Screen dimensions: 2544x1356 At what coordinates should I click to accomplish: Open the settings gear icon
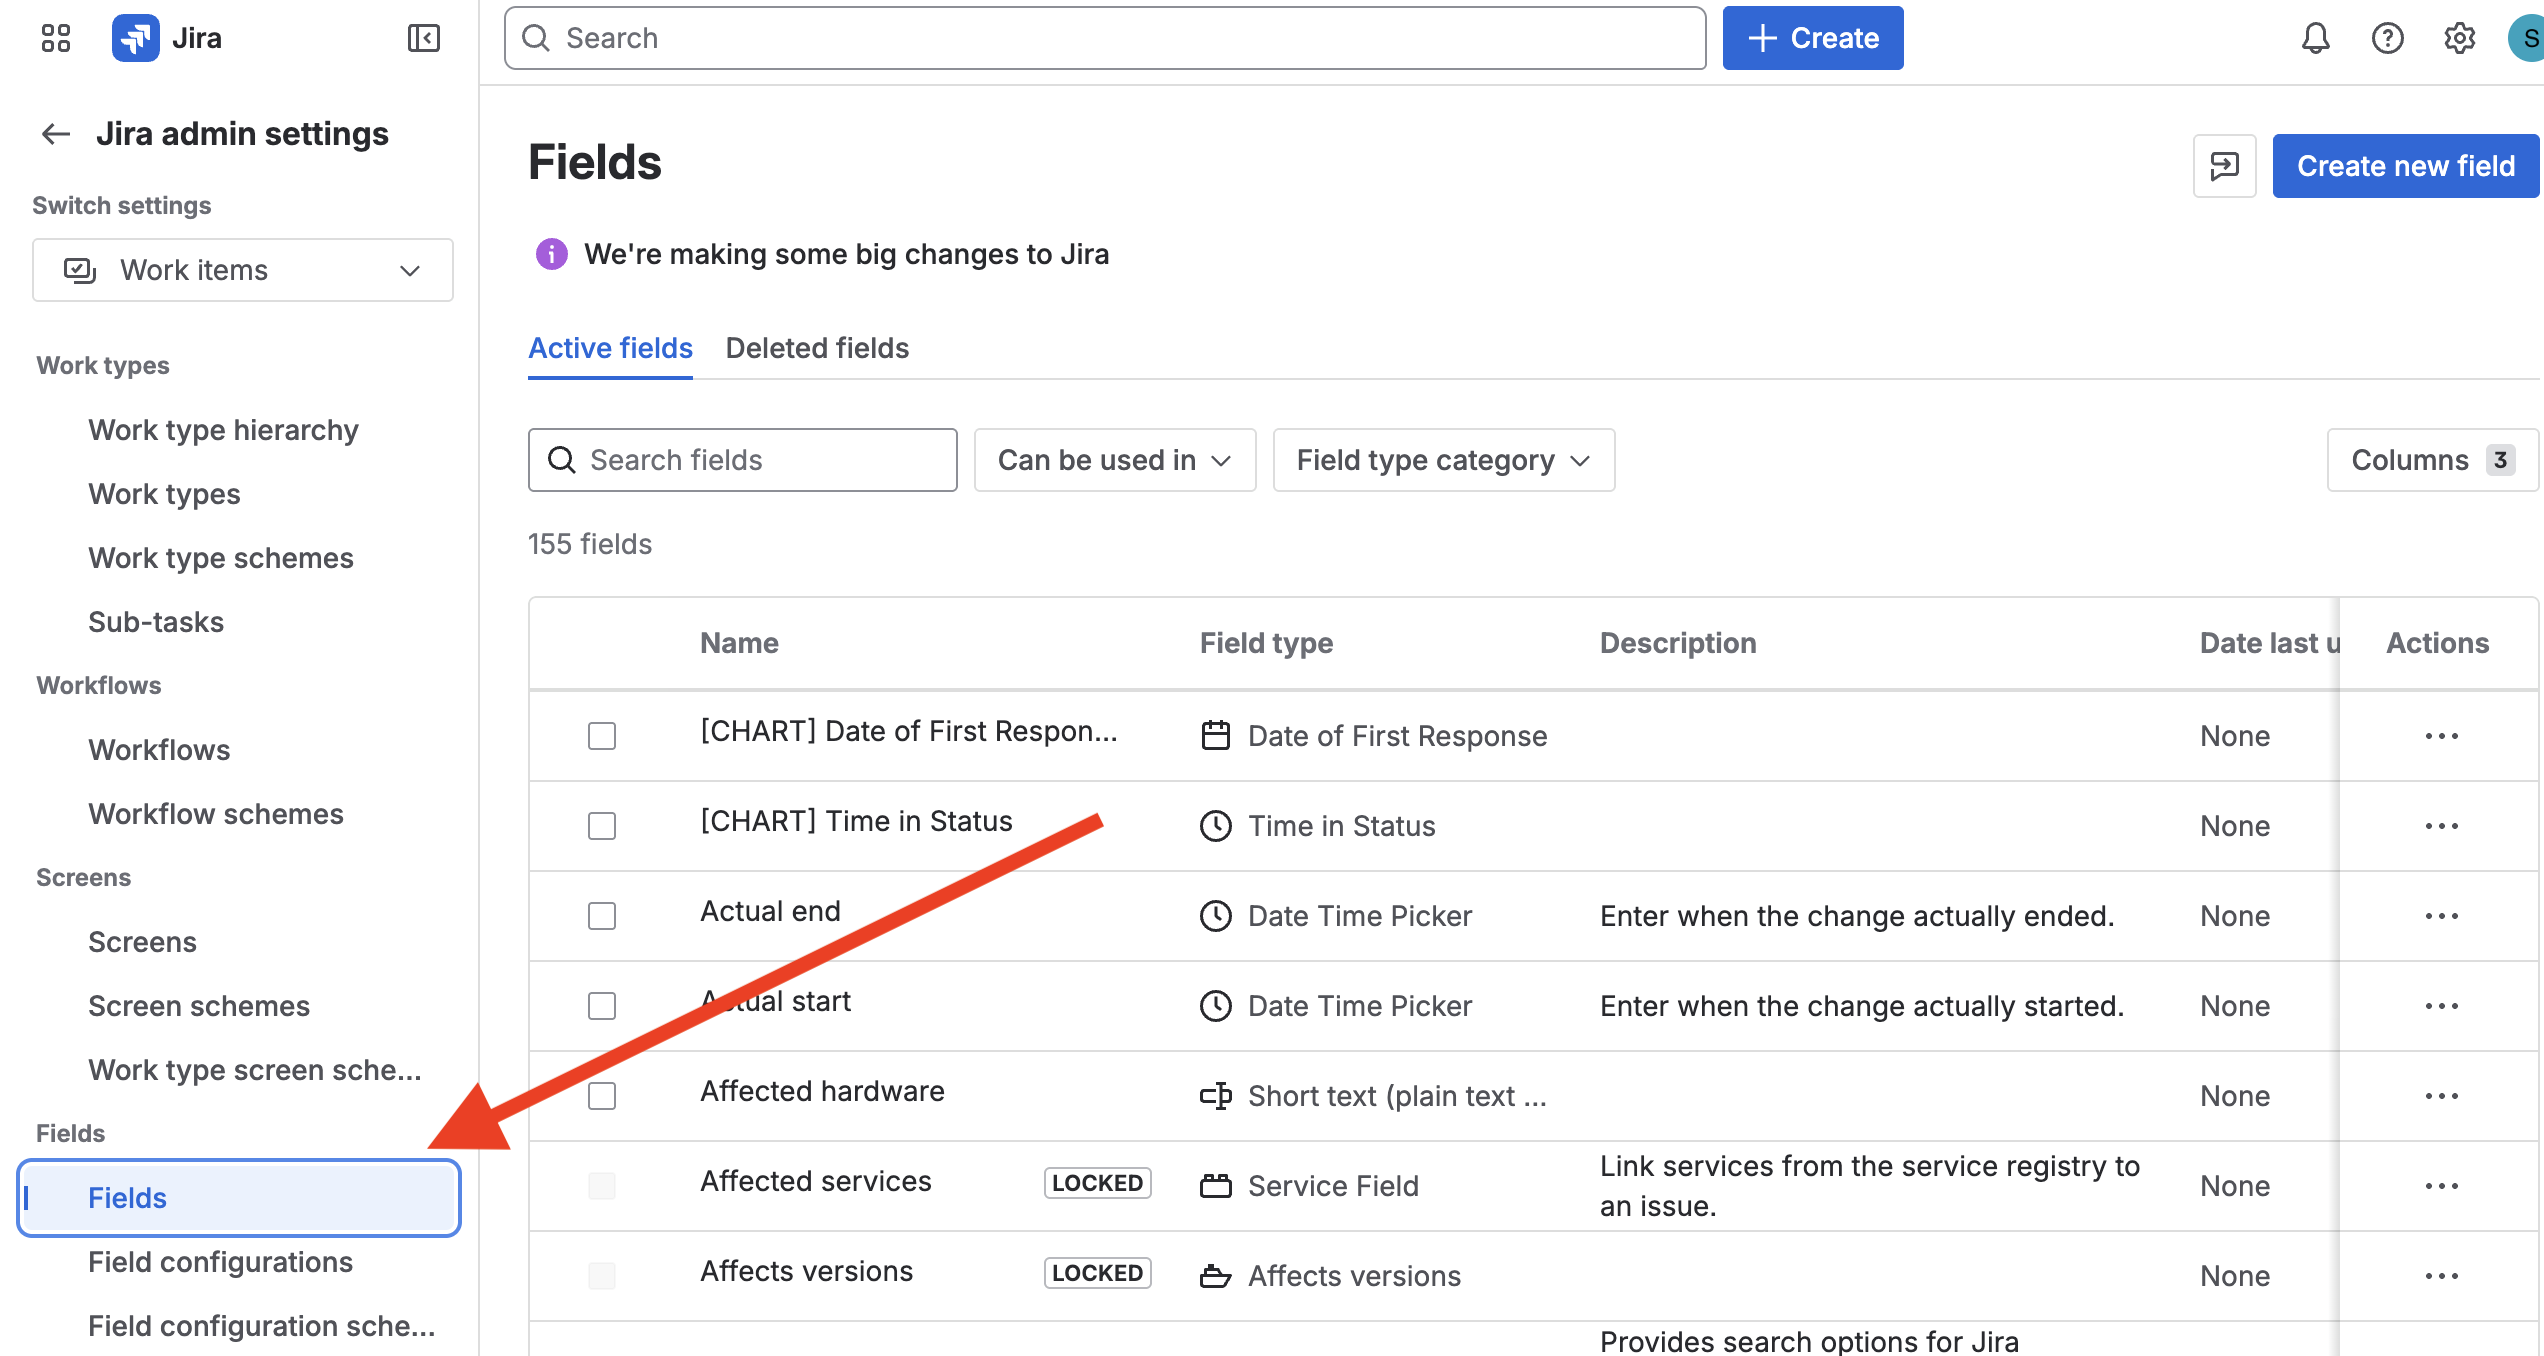click(x=2459, y=38)
